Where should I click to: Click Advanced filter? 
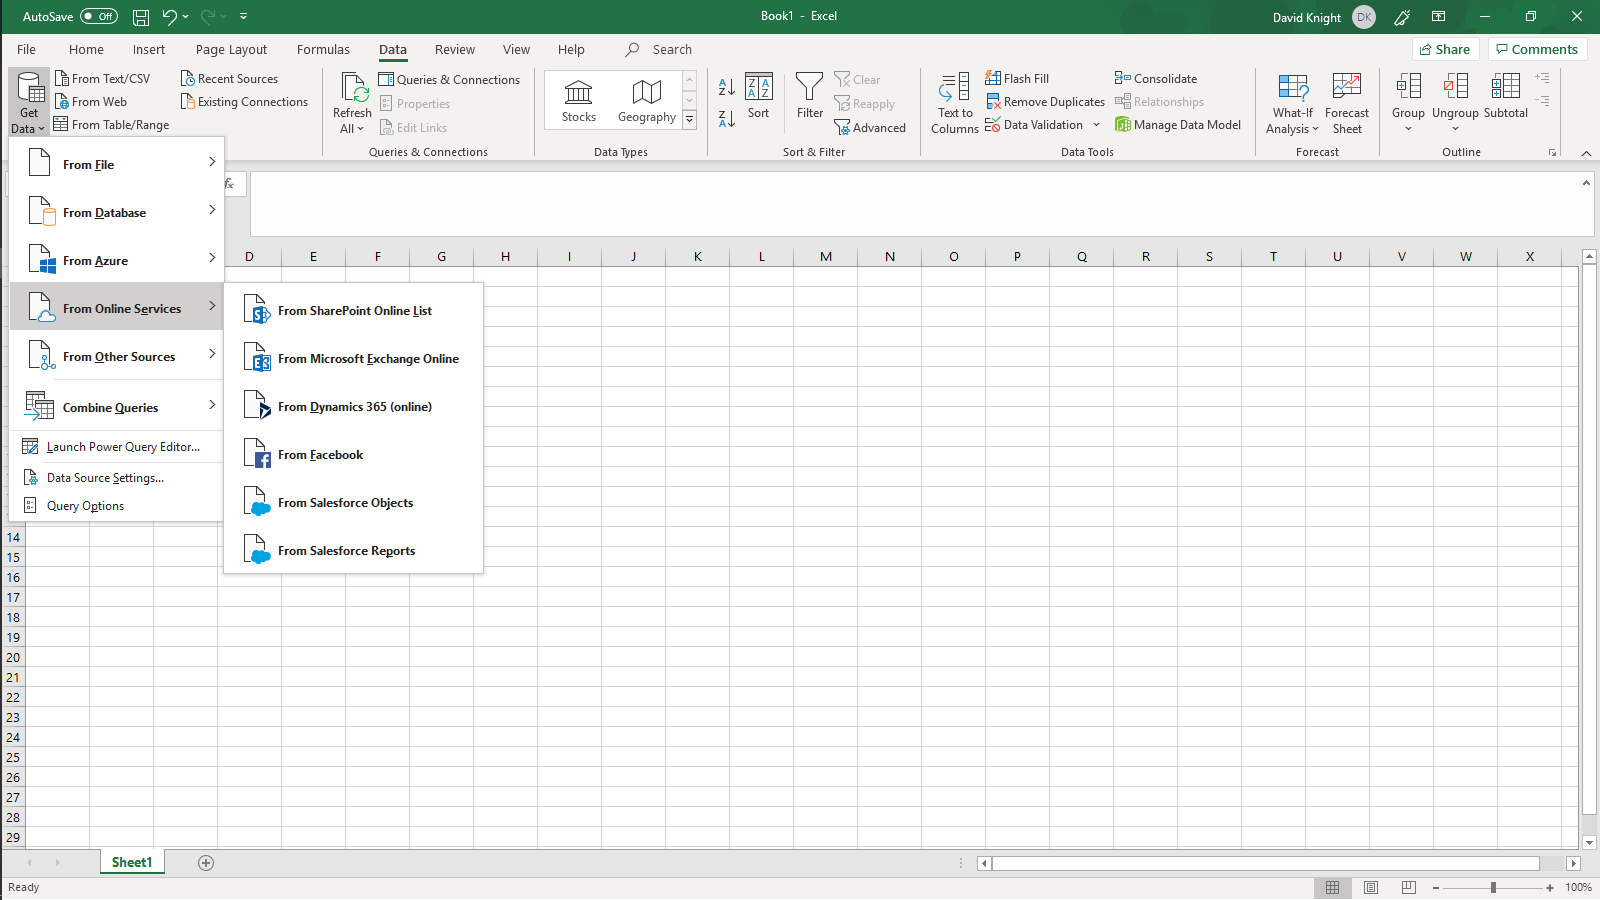click(870, 127)
